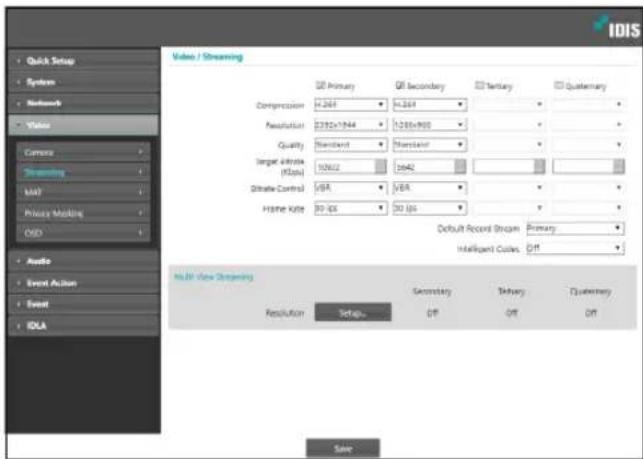
Task: Open Primary Compression dropdown
Action: tap(351, 105)
